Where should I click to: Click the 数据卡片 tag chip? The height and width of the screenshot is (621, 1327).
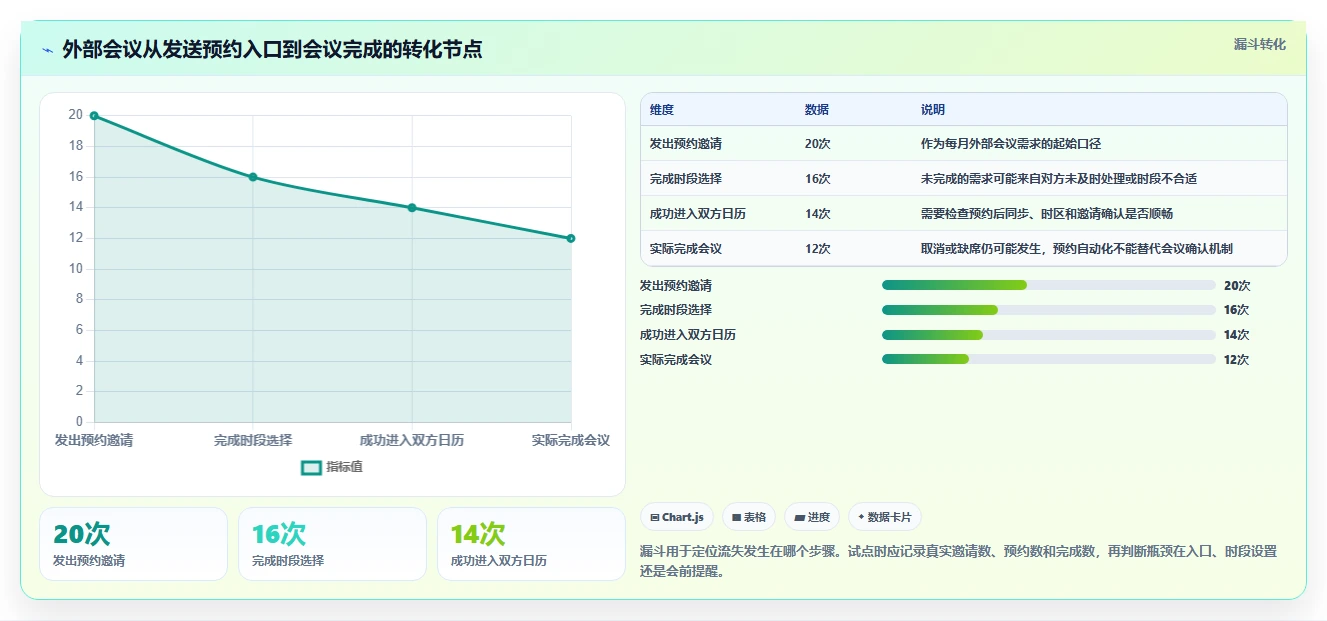tap(885, 517)
